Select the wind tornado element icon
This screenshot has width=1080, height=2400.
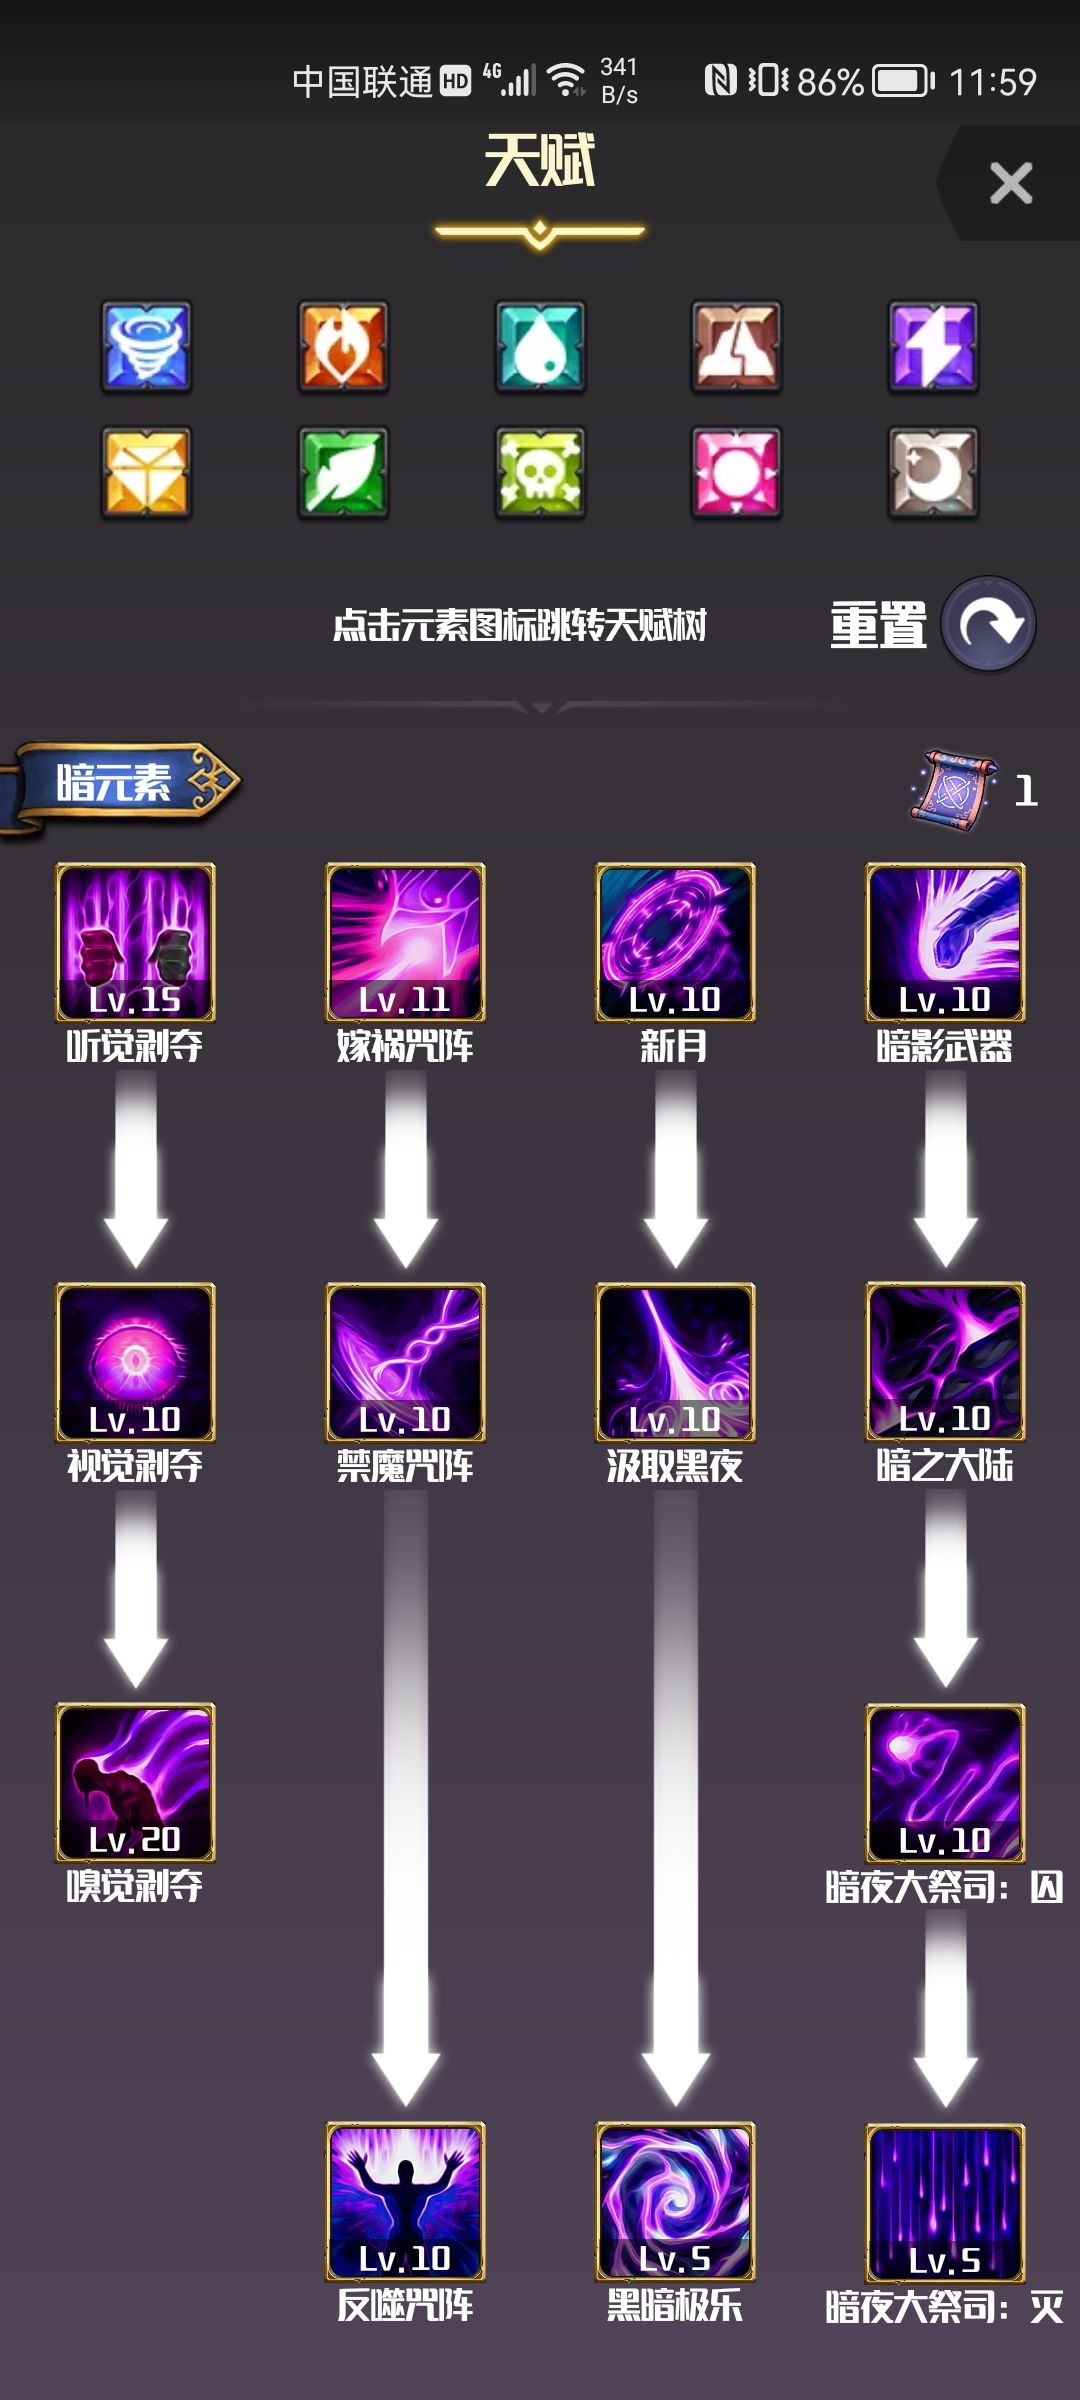146,346
